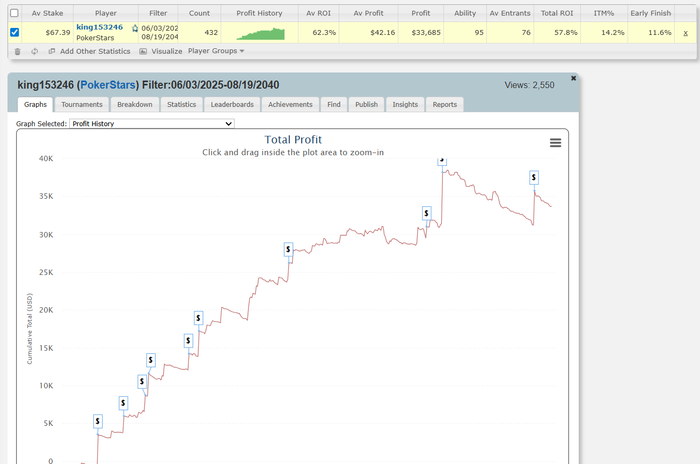Click the 57.8% Total ROI cell
Viewport: 700px width, 464px height.
557,33
